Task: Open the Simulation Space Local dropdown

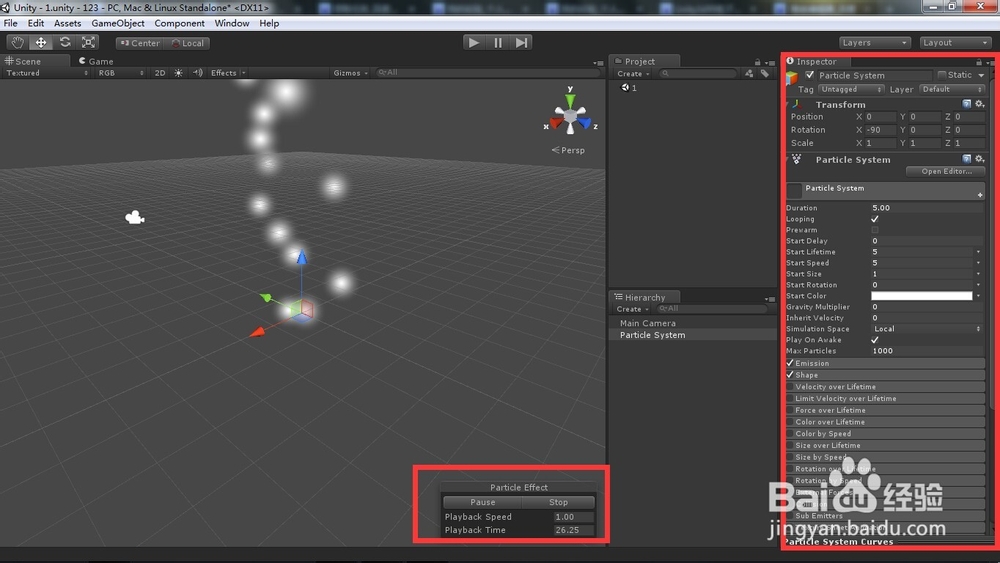Action: [x=926, y=329]
